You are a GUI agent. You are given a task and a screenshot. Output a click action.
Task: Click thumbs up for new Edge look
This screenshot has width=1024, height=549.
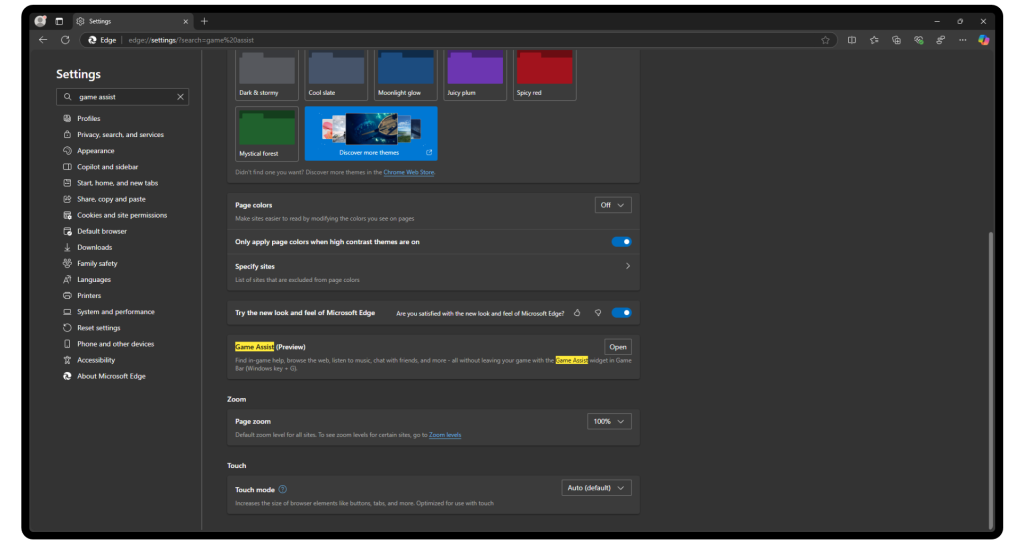coord(578,313)
